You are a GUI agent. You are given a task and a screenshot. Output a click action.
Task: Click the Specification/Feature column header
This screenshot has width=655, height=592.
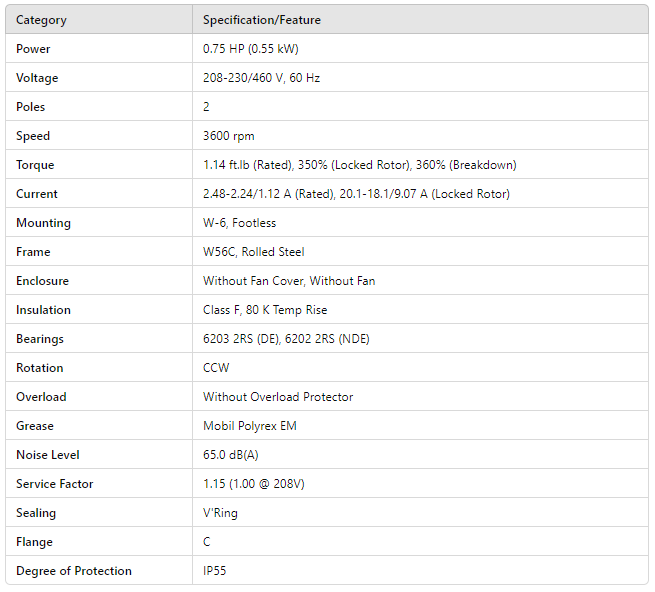262,20
